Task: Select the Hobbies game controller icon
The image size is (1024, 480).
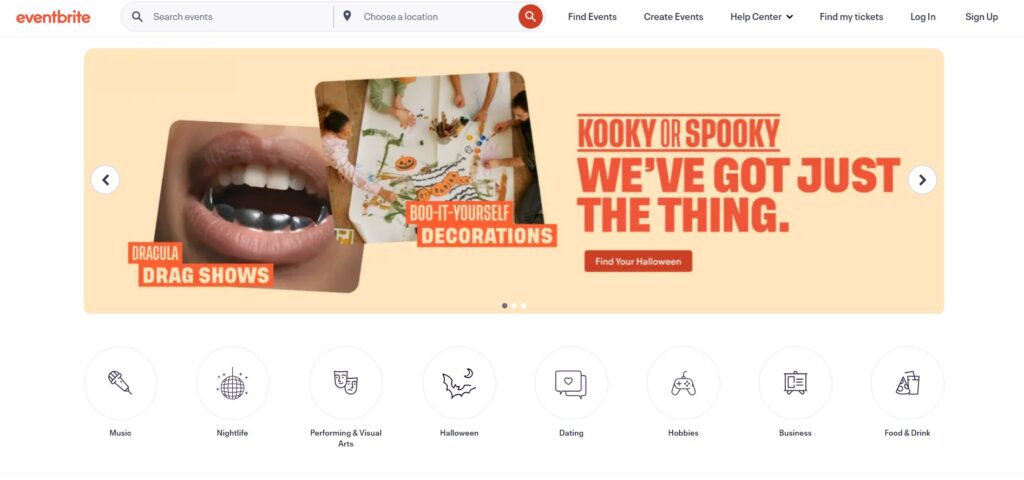Action: 683,383
